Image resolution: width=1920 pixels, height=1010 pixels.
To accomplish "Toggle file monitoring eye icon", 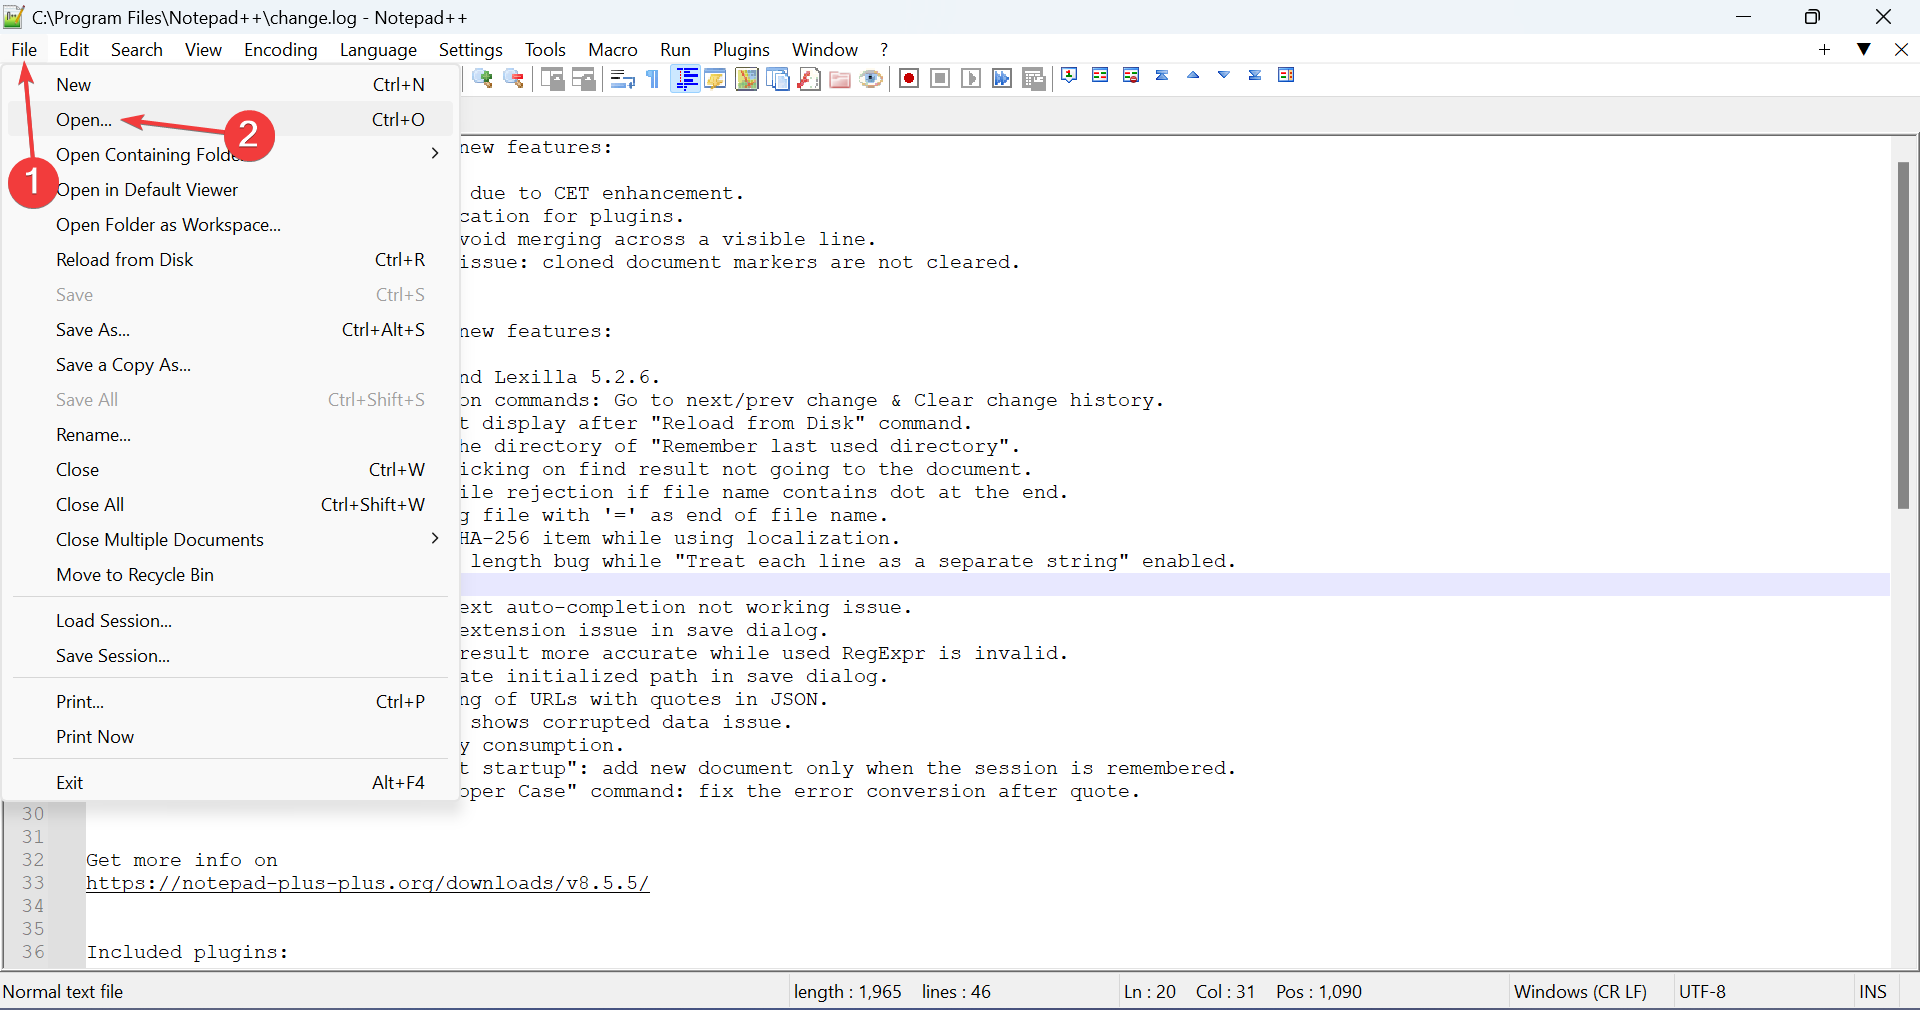I will [871, 79].
